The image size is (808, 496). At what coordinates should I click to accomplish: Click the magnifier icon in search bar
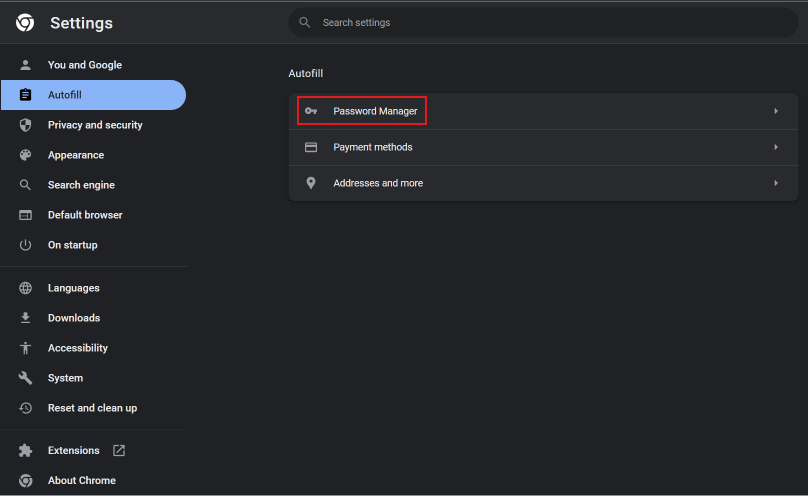(305, 23)
